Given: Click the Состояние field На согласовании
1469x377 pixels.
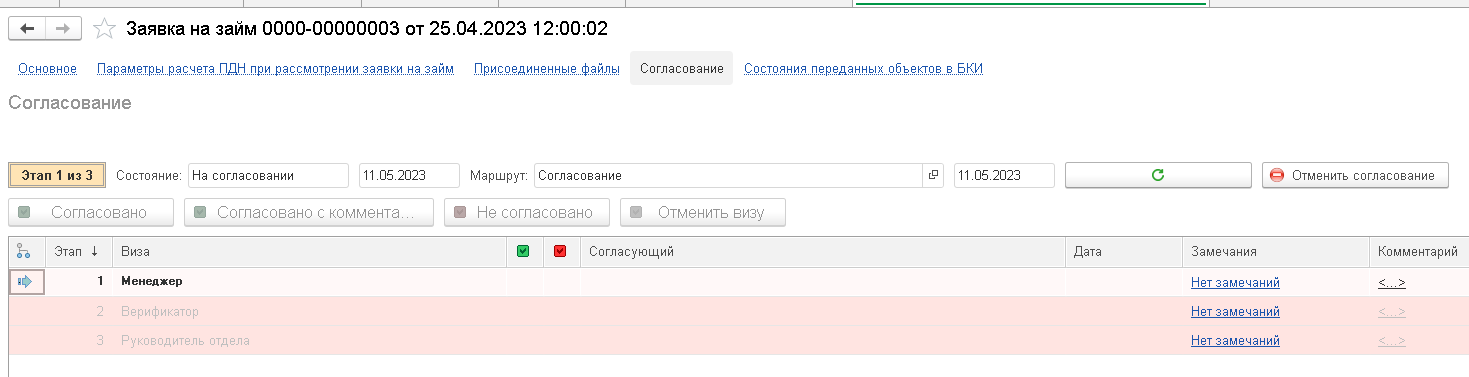Looking at the screenshot, I should (x=268, y=175).
